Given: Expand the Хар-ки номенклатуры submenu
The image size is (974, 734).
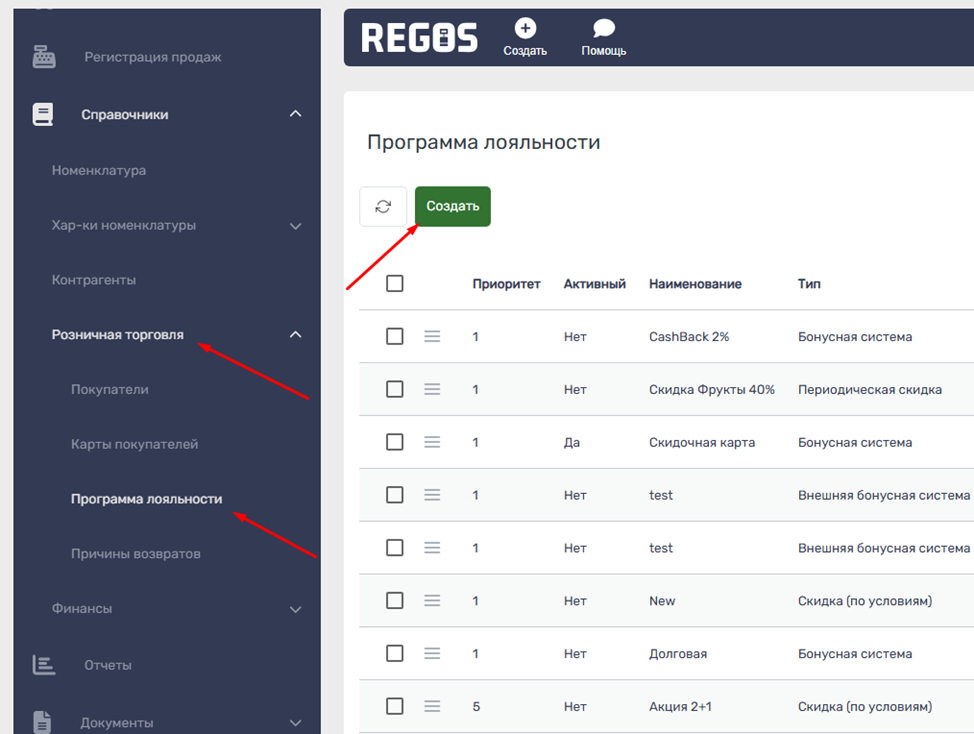Looking at the screenshot, I should coord(295,226).
